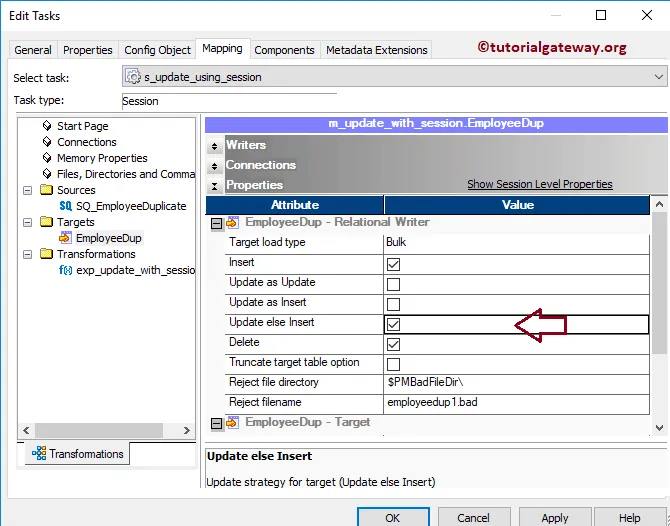Toggle the Update else Insert checkbox

pyautogui.click(x=393, y=324)
